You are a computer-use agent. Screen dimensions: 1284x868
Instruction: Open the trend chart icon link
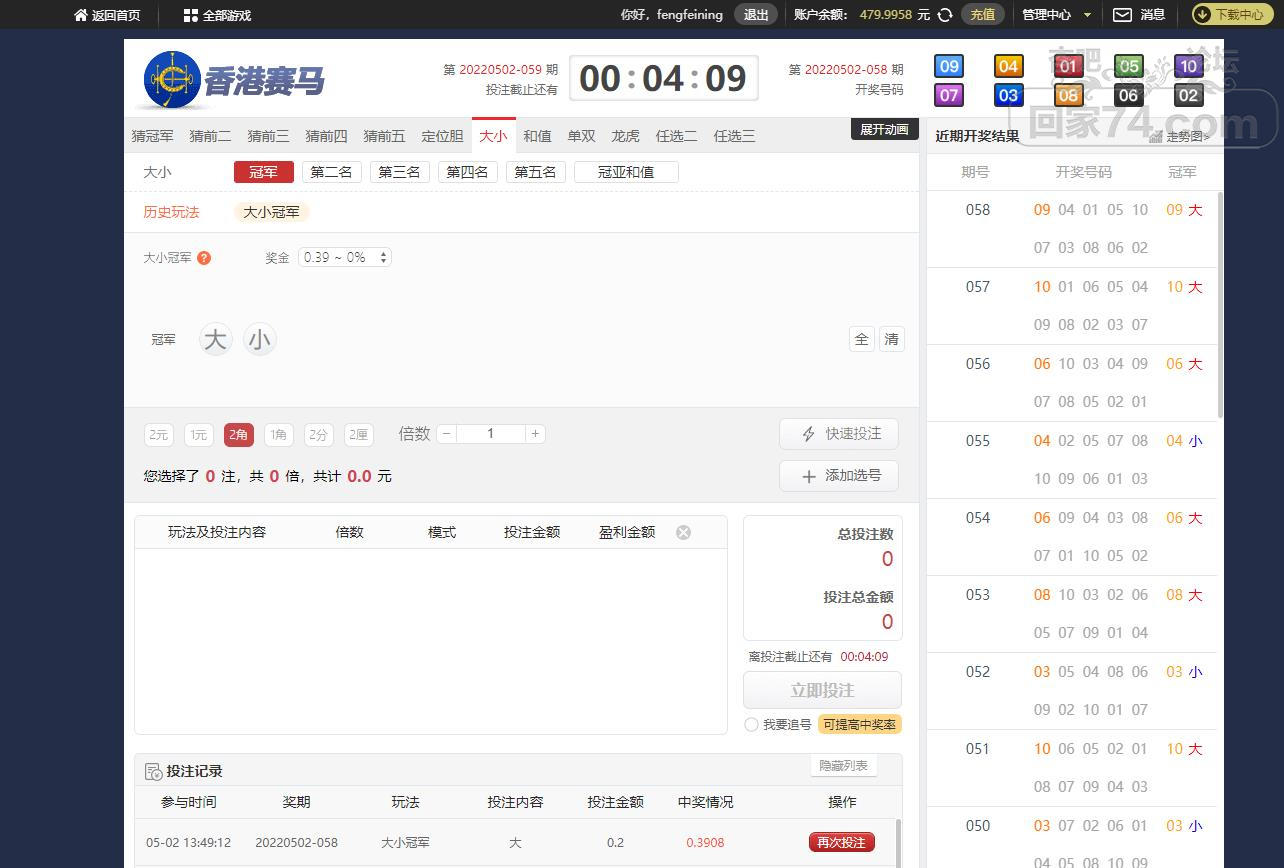click(1157, 137)
